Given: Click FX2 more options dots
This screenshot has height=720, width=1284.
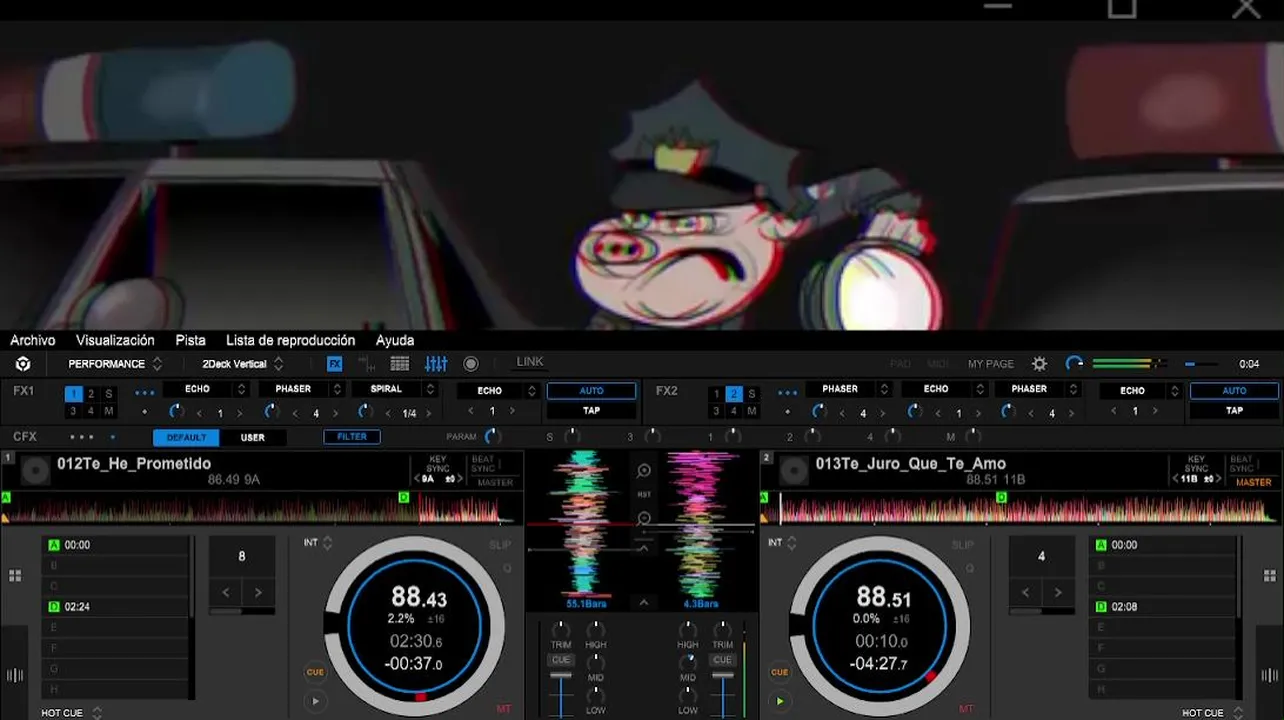Looking at the screenshot, I should click(788, 393).
